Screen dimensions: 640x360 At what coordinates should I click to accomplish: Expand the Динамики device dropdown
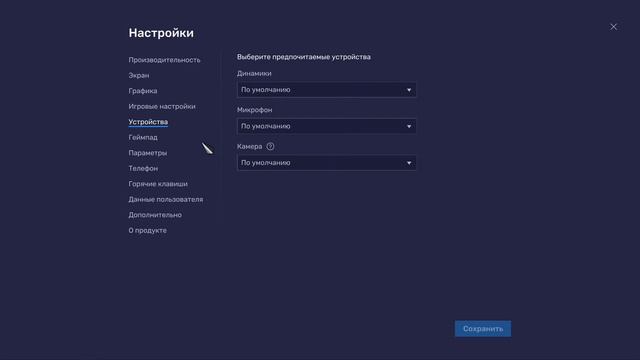click(x=327, y=90)
